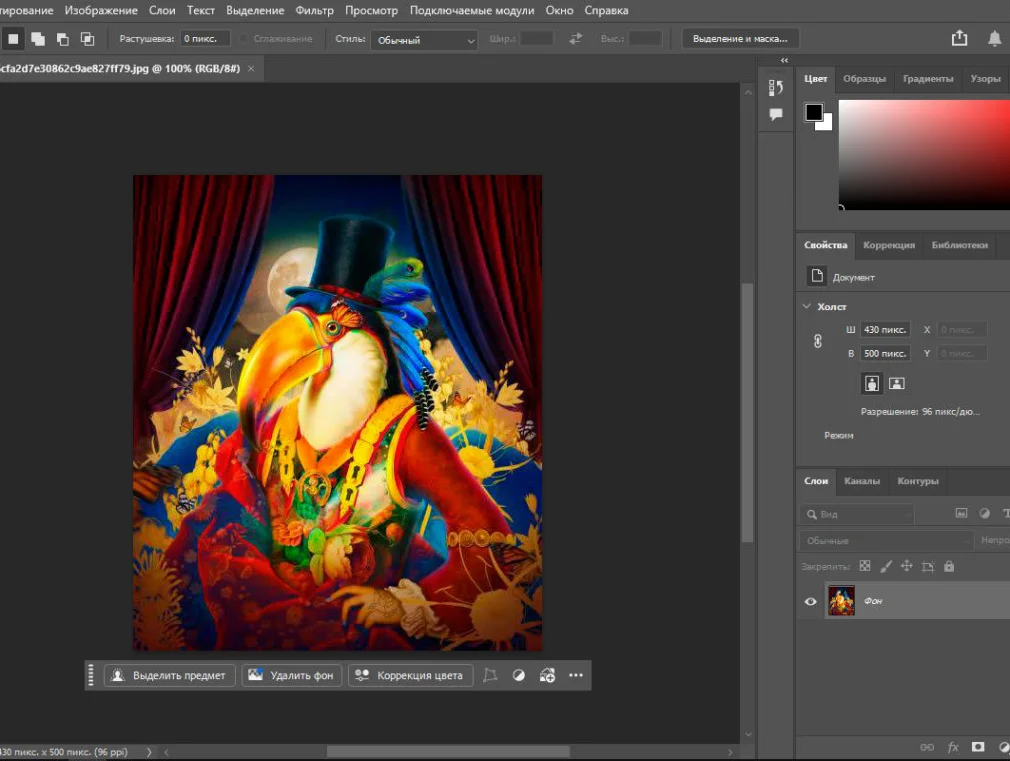Switch to the Каналы tab
Screen dimensions: 1010x761
tap(862, 481)
